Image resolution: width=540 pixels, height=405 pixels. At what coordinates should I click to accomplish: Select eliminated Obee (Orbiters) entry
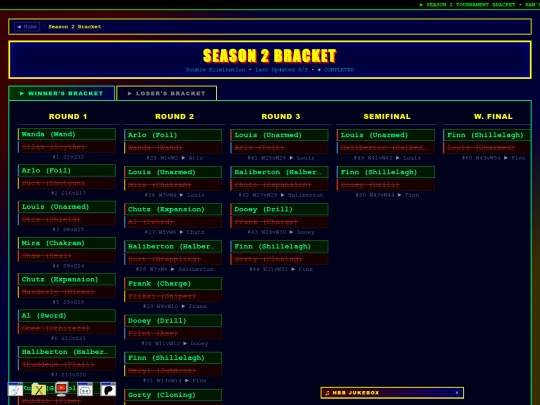click(67, 328)
